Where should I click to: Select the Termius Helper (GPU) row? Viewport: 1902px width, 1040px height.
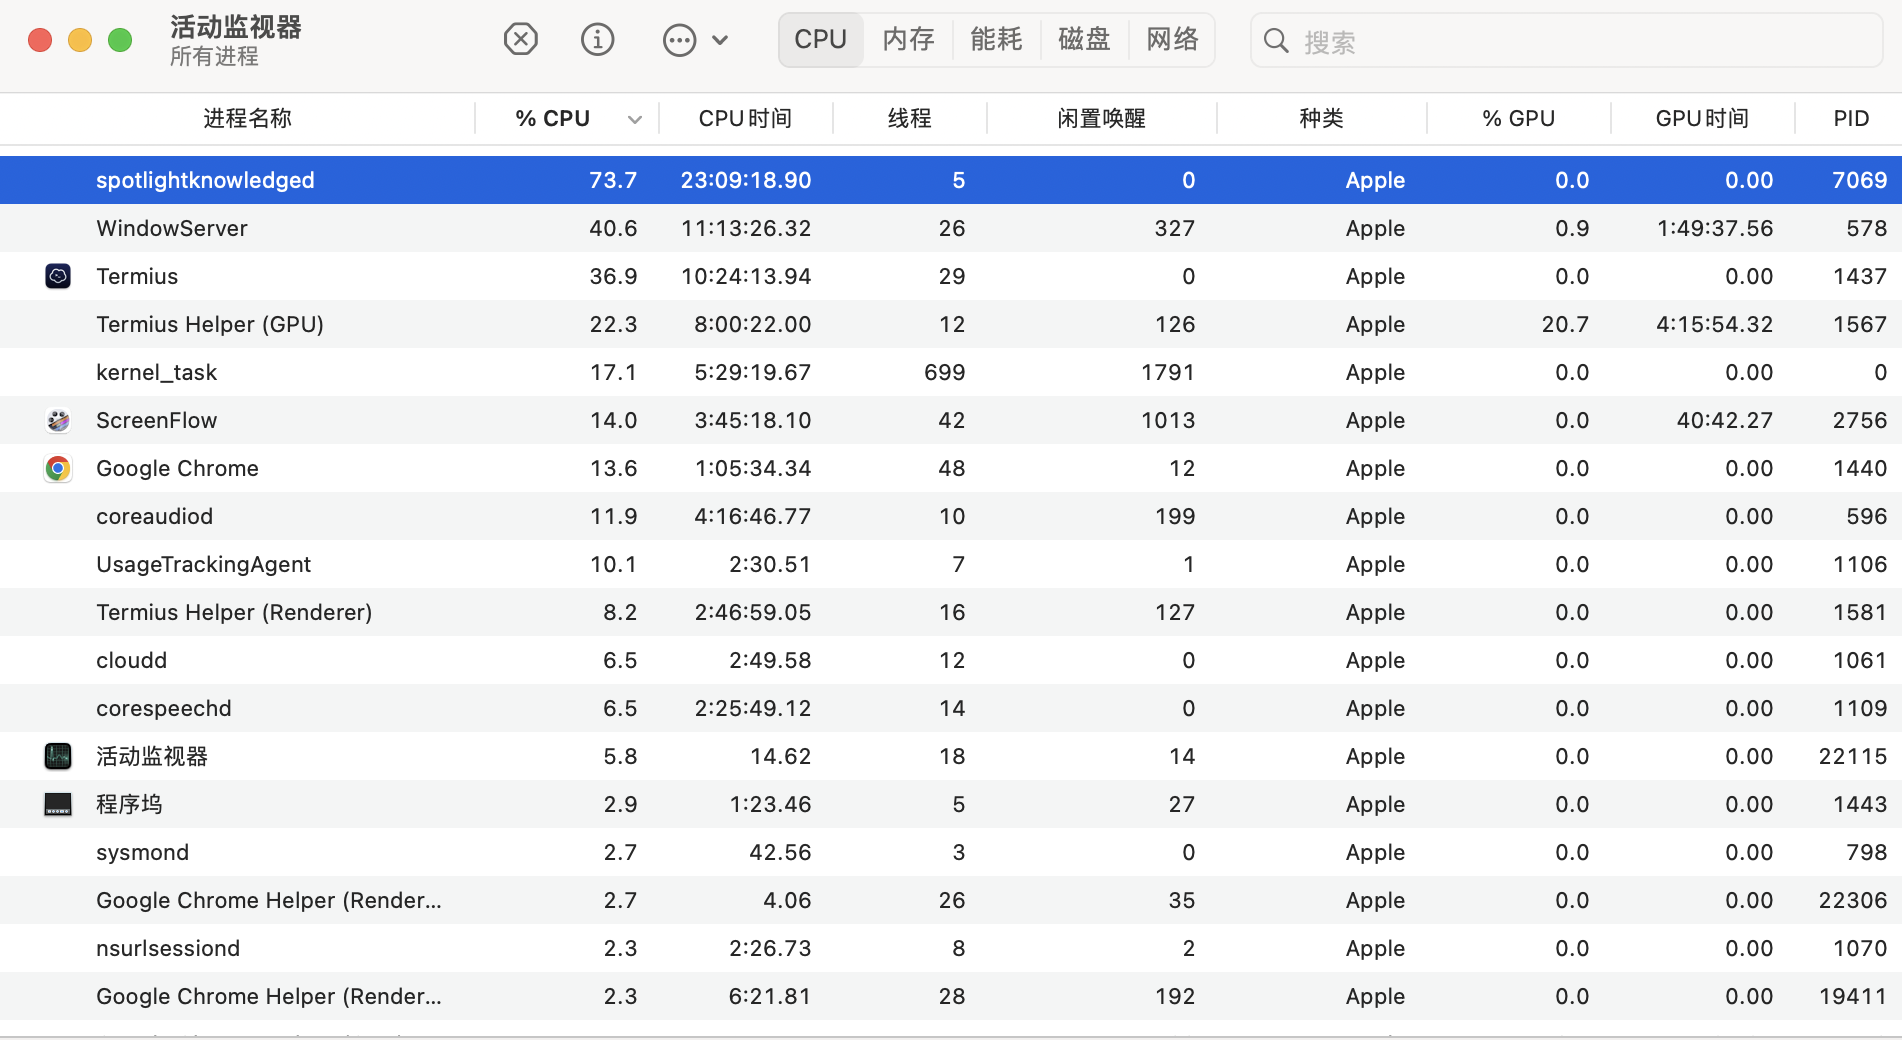click(951, 324)
